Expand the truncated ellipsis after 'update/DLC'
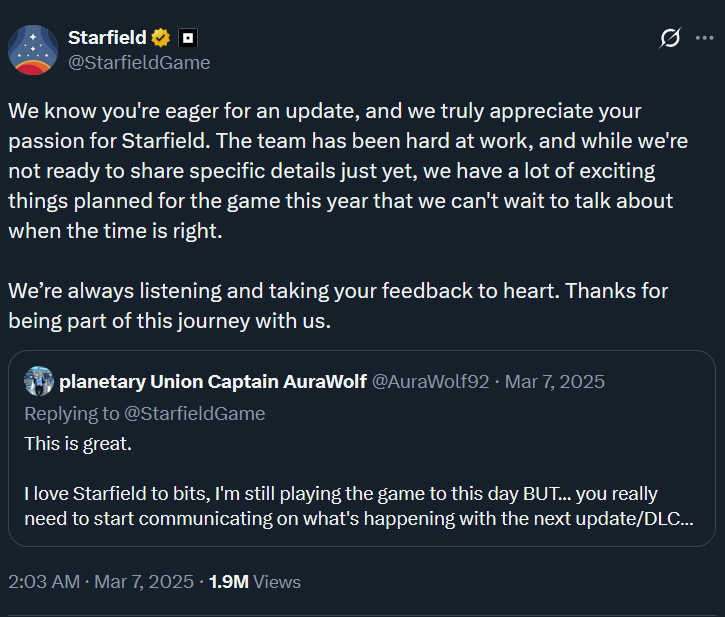The height and width of the screenshot is (617, 725). click(x=687, y=519)
